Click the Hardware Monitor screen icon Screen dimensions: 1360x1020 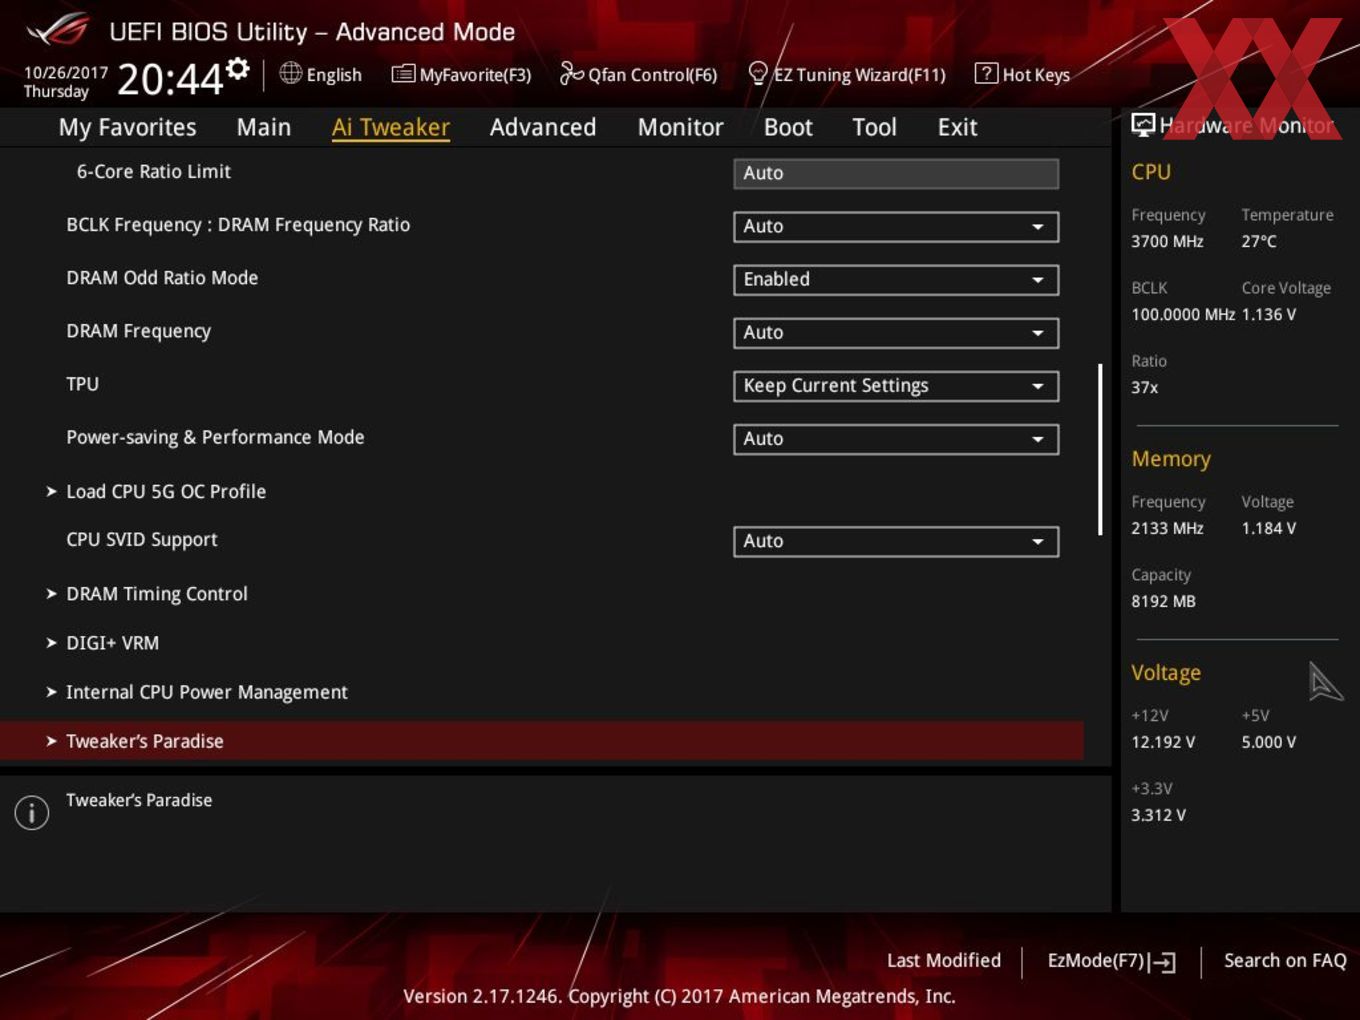[x=1143, y=125]
